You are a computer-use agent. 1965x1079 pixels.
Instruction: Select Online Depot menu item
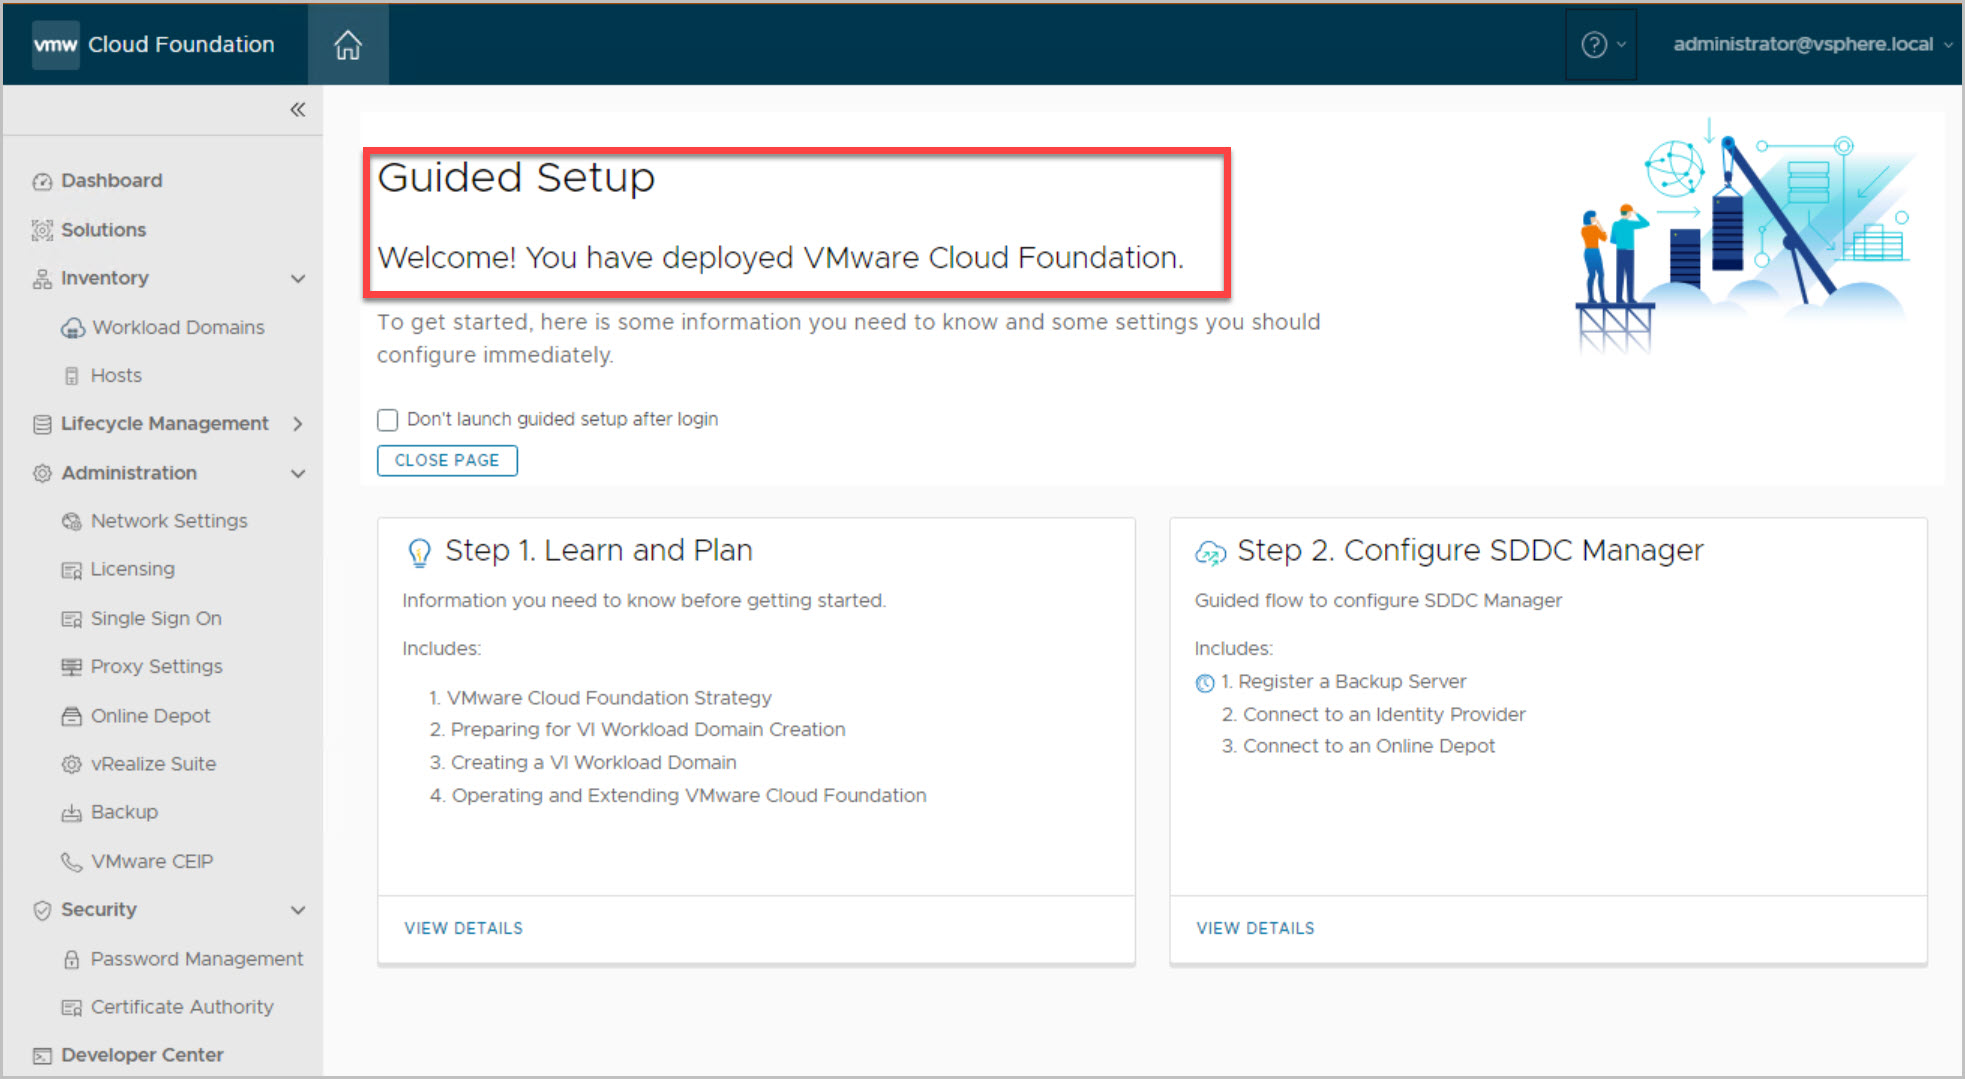150,716
